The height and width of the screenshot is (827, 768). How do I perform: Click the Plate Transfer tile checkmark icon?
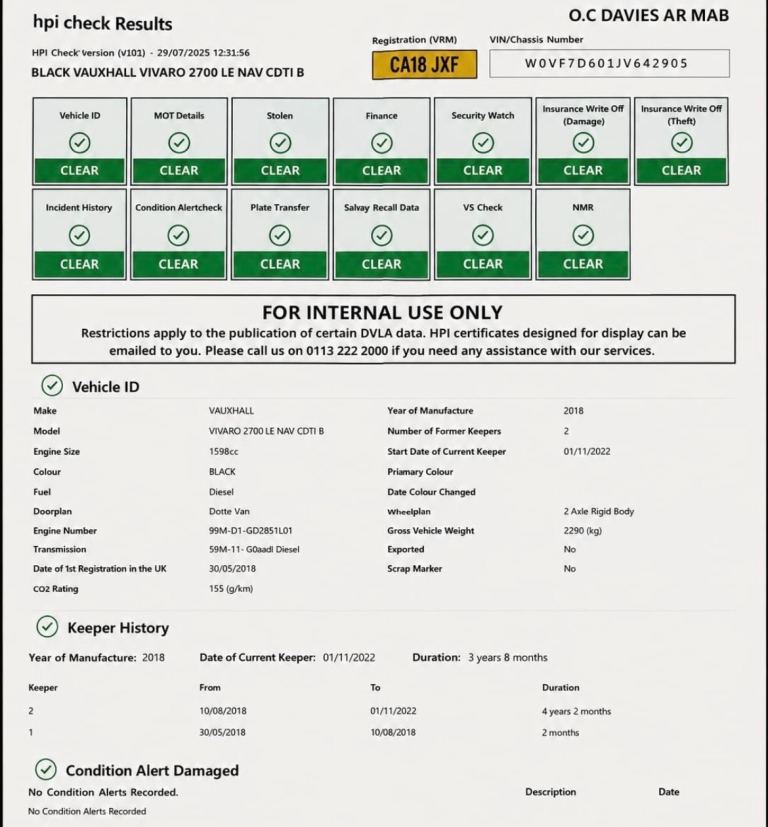pos(280,235)
